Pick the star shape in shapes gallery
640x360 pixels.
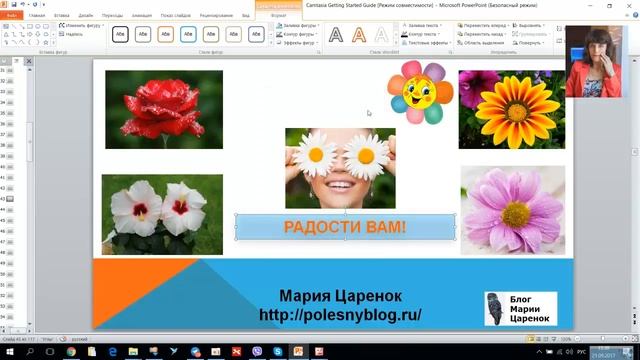click(x=45, y=42)
